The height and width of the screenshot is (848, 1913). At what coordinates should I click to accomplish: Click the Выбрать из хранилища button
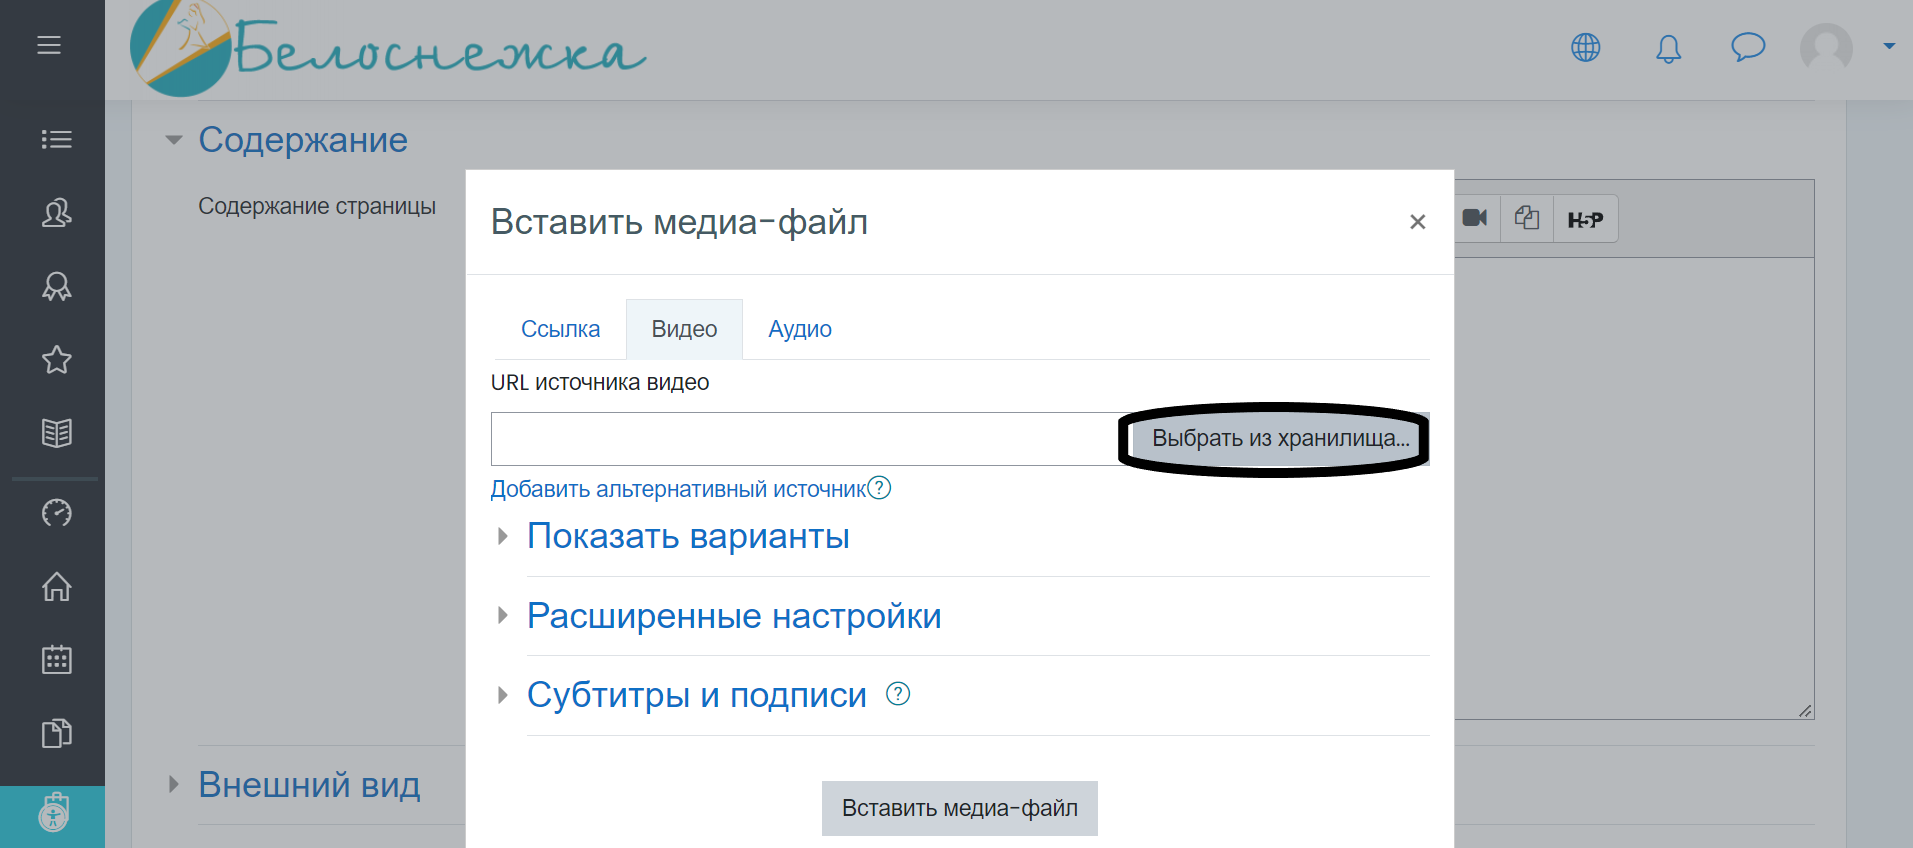[1279, 439]
